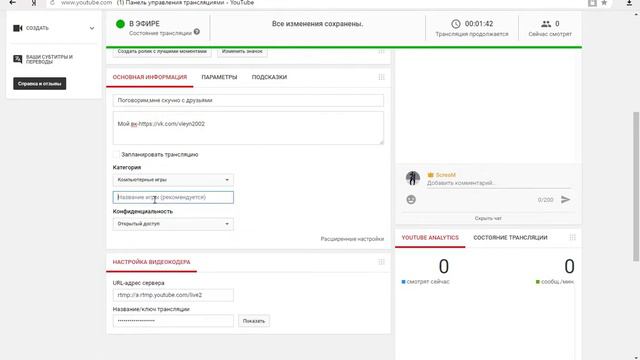The height and width of the screenshot is (360, 640).
Task: Click the bookmark star icon
Action: click(x=604, y=3)
